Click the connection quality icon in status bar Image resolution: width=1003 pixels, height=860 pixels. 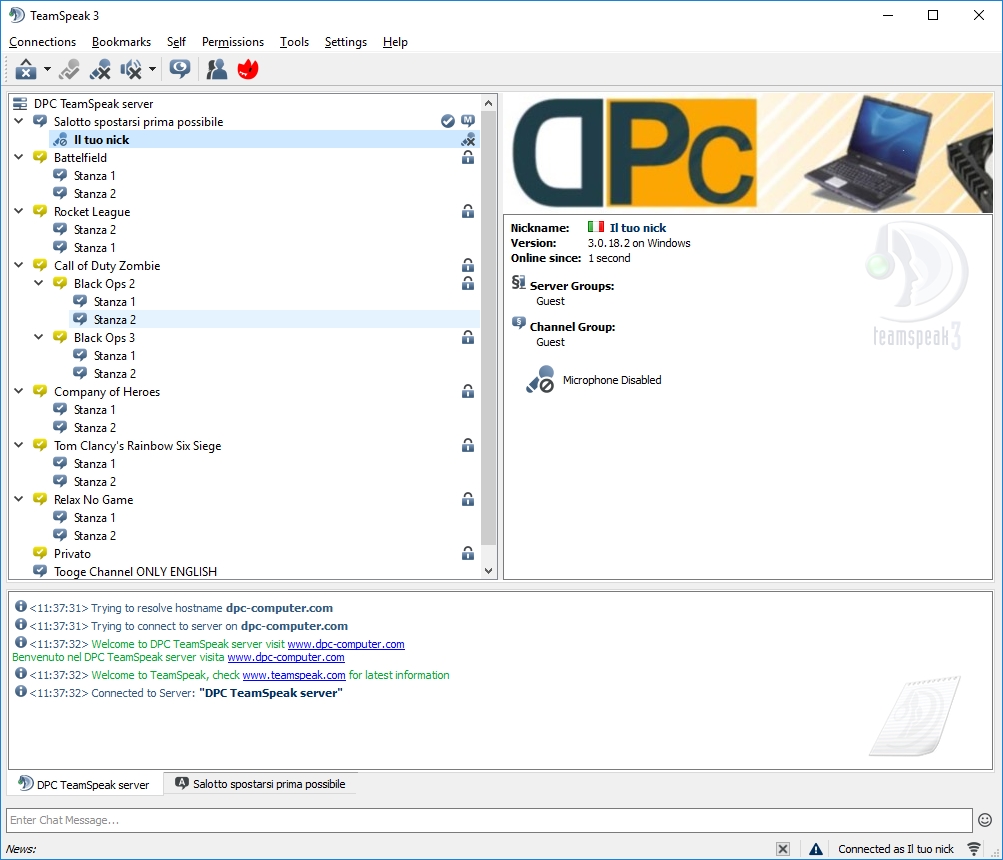point(974,849)
